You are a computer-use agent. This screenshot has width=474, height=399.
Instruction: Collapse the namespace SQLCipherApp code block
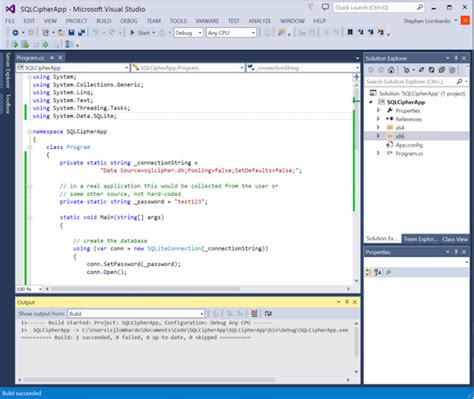30,131
